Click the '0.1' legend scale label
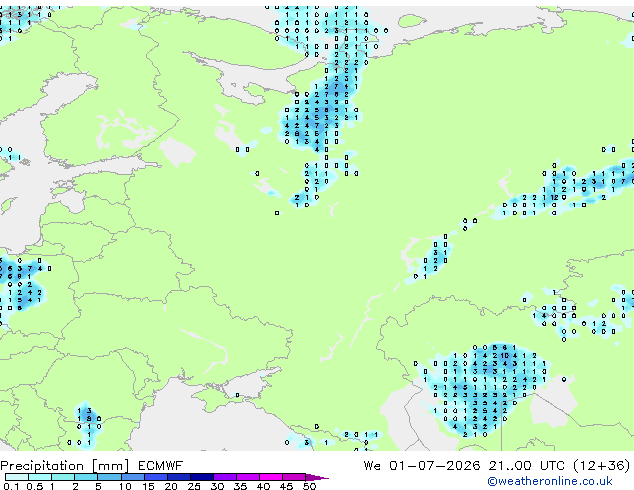Viewport: 634px width, 490px height. tap(11, 486)
